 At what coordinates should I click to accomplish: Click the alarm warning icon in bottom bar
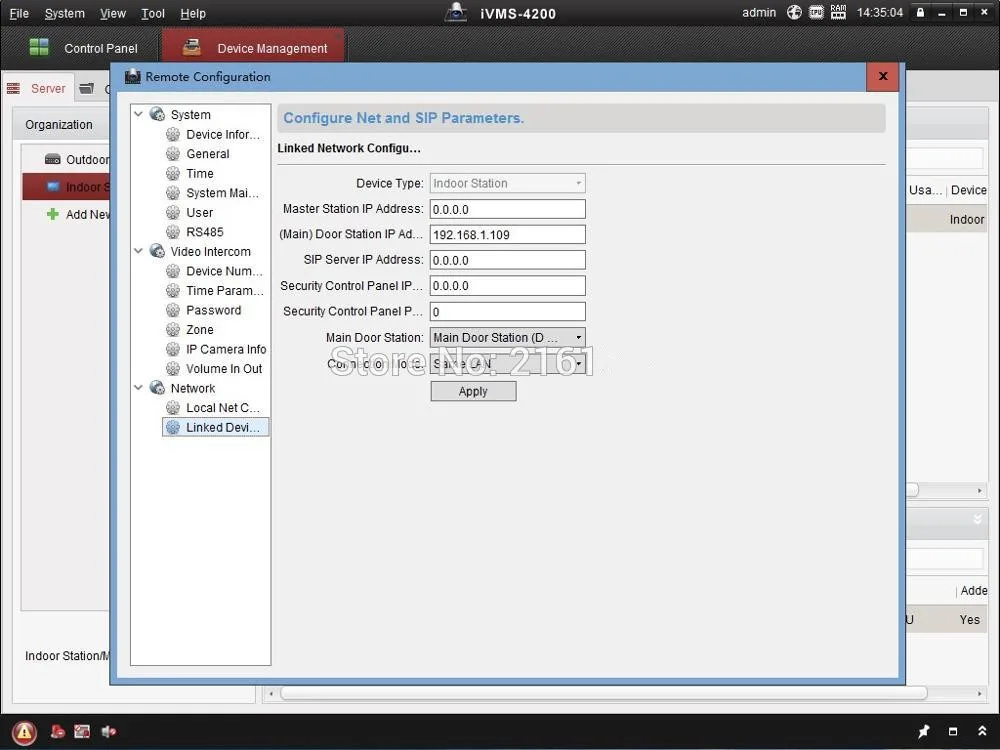point(24,732)
